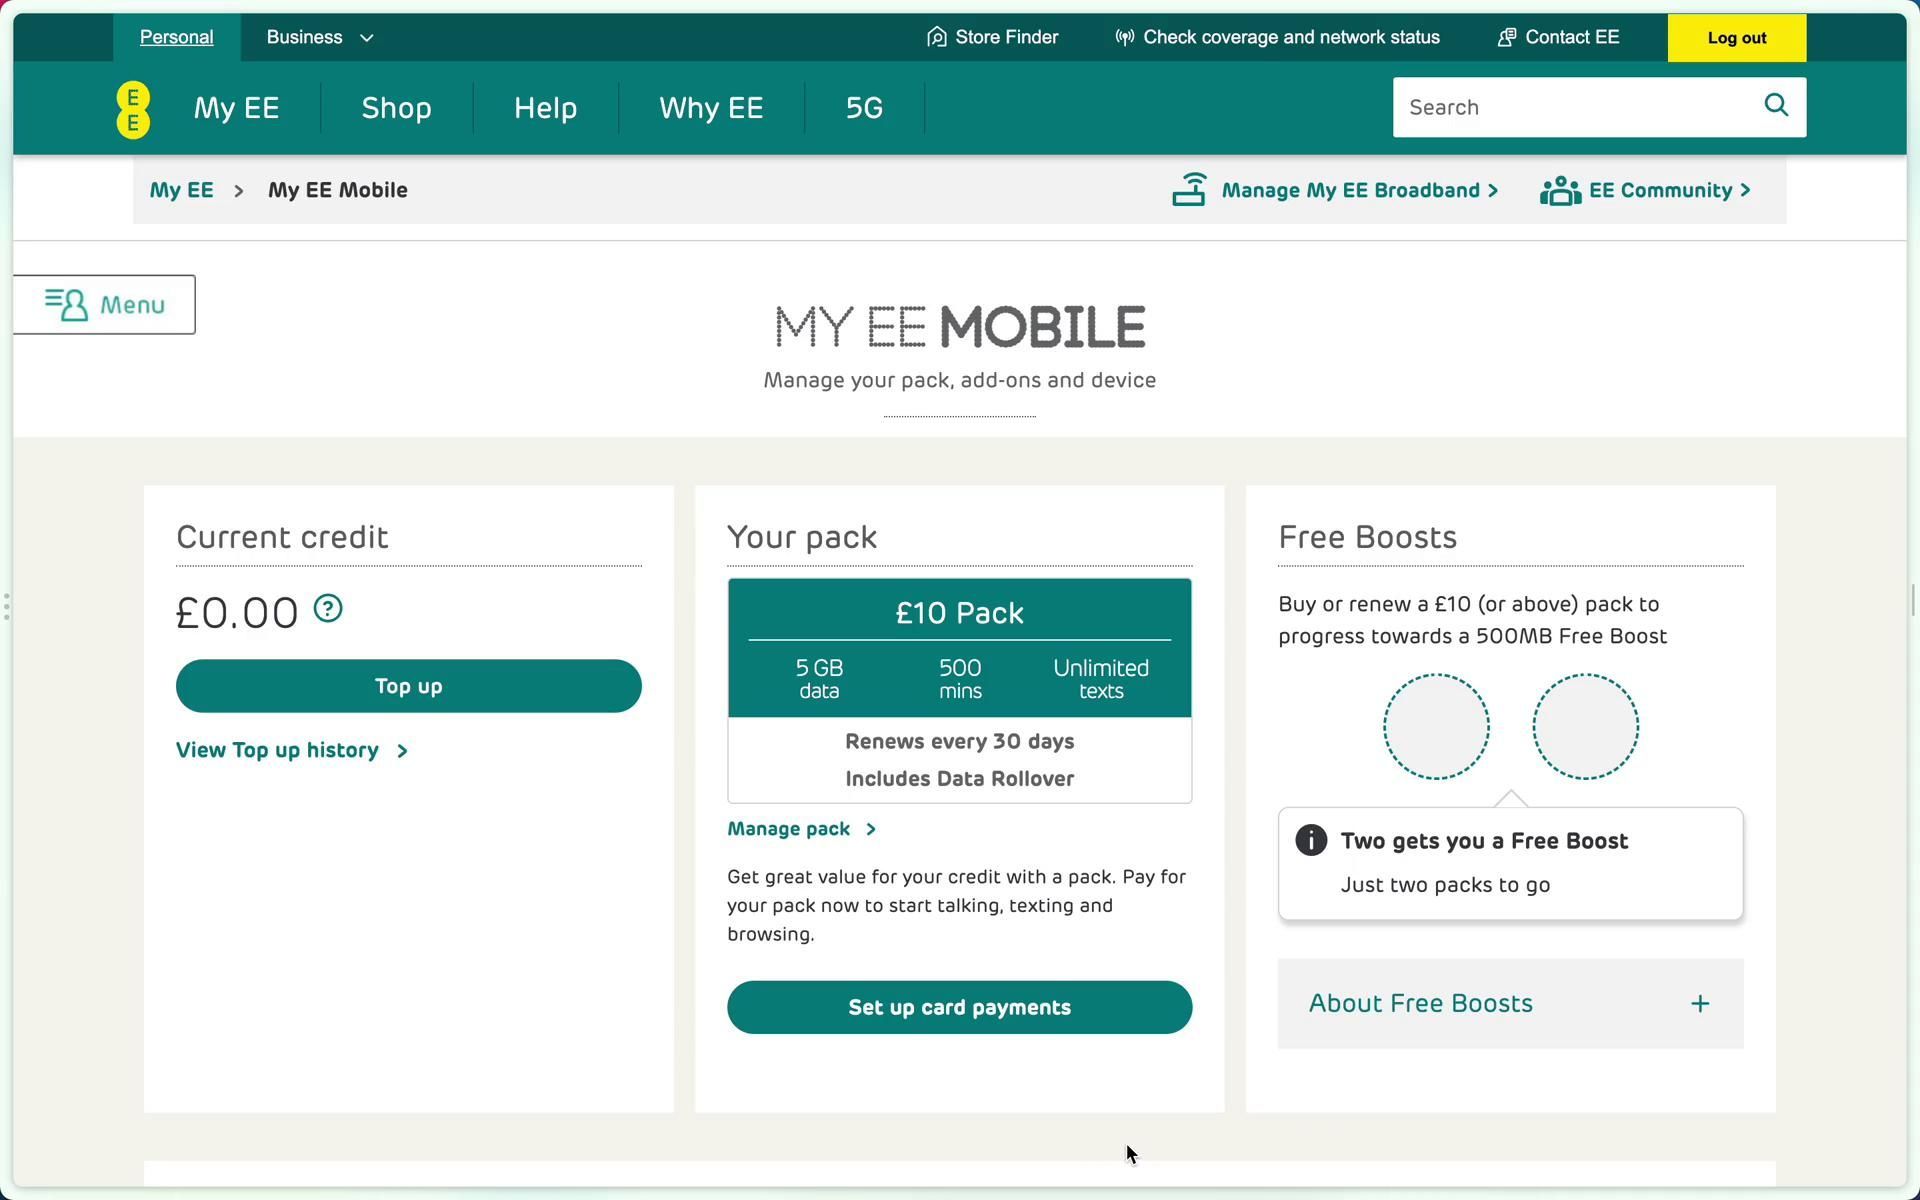
Task: Click the Store Finder icon
Action: point(937,37)
